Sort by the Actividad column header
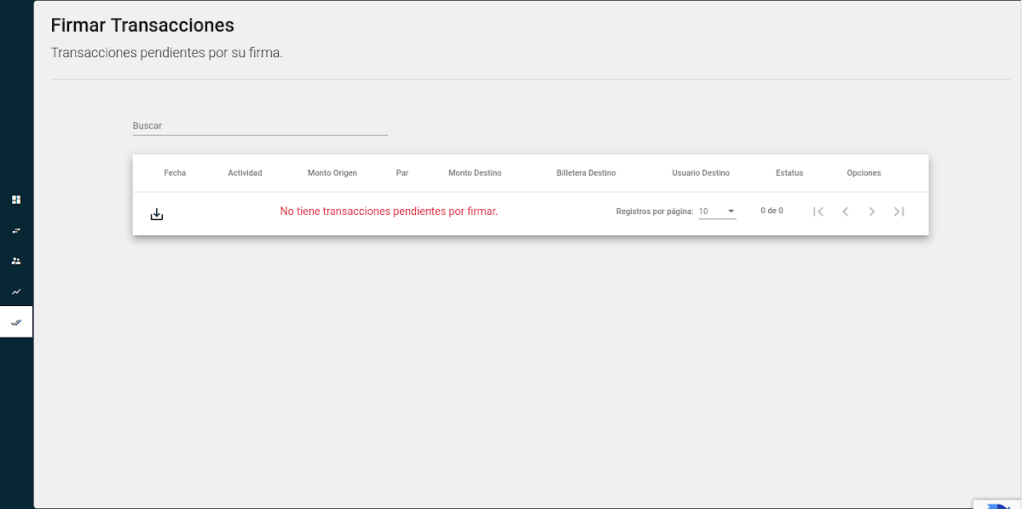This screenshot has width=1023, height=509. pos(245,173)
